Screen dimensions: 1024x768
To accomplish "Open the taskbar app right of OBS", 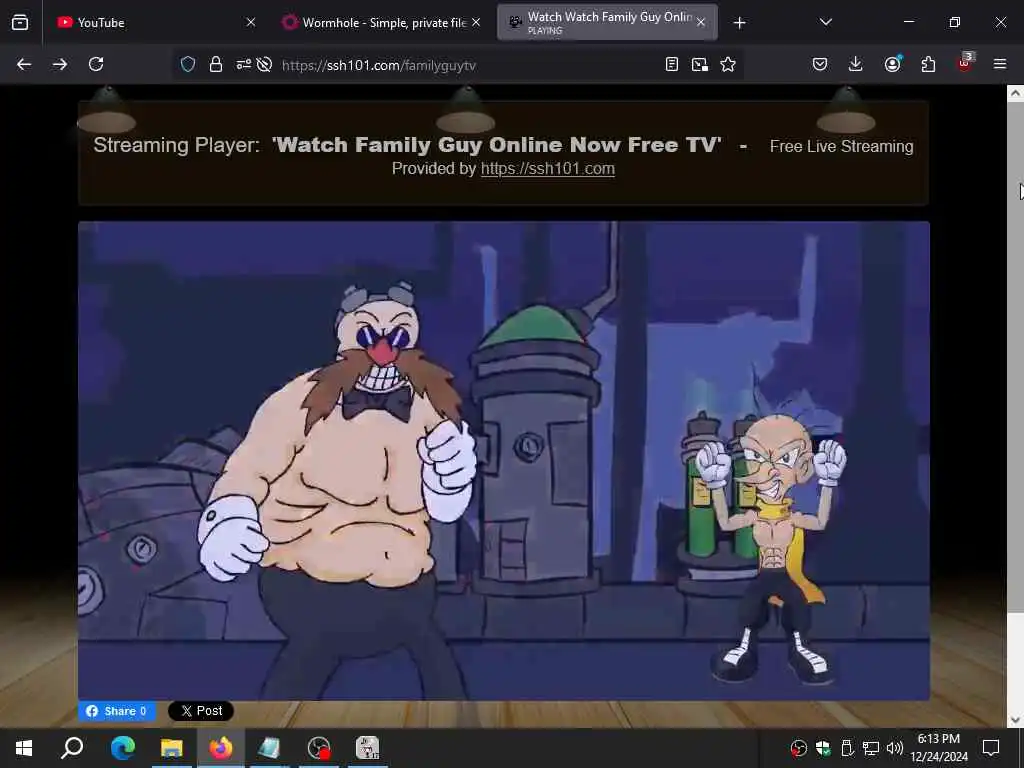I will point(368,748).
